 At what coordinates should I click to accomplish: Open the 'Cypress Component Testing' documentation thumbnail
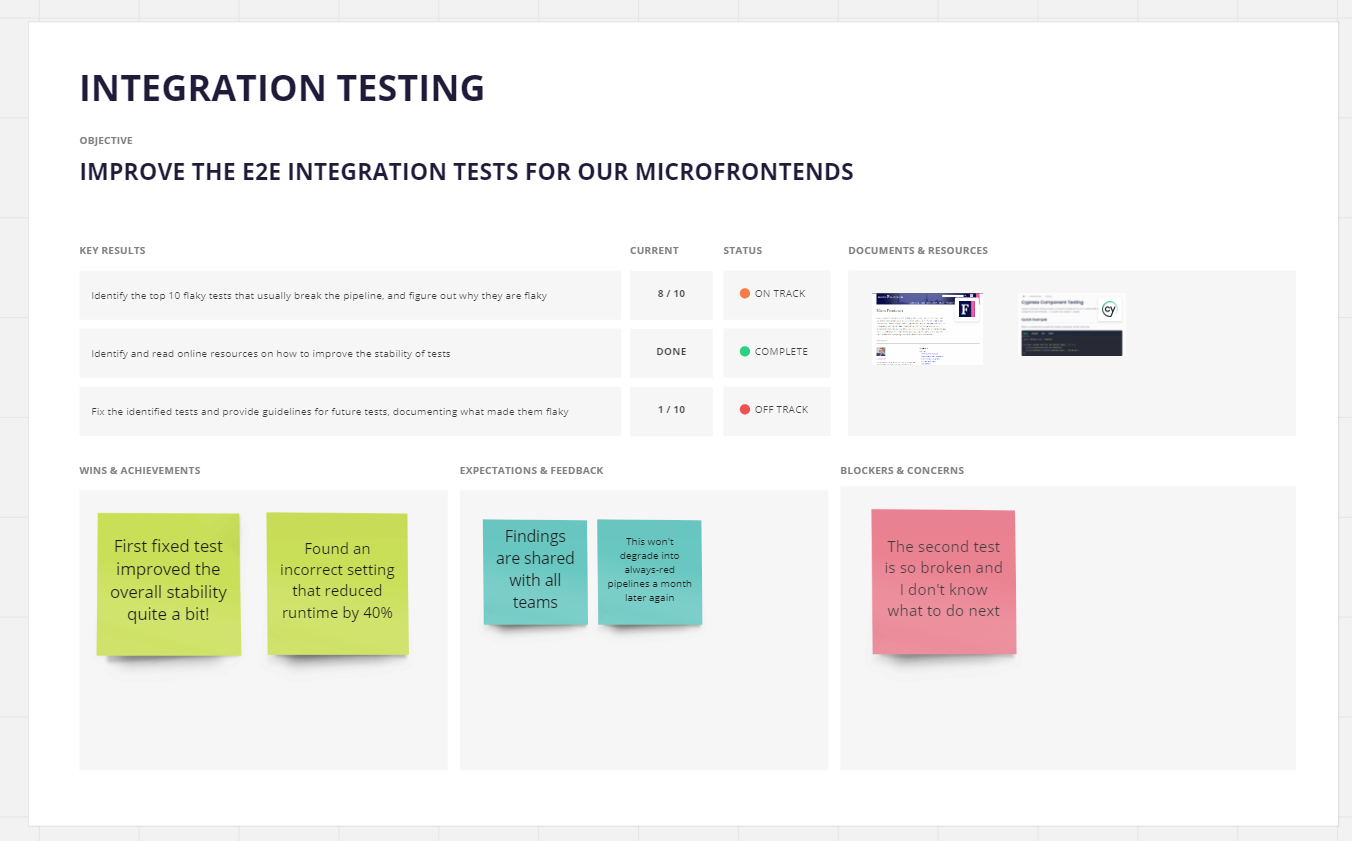pyautogui.click(x=1071, y=323)
